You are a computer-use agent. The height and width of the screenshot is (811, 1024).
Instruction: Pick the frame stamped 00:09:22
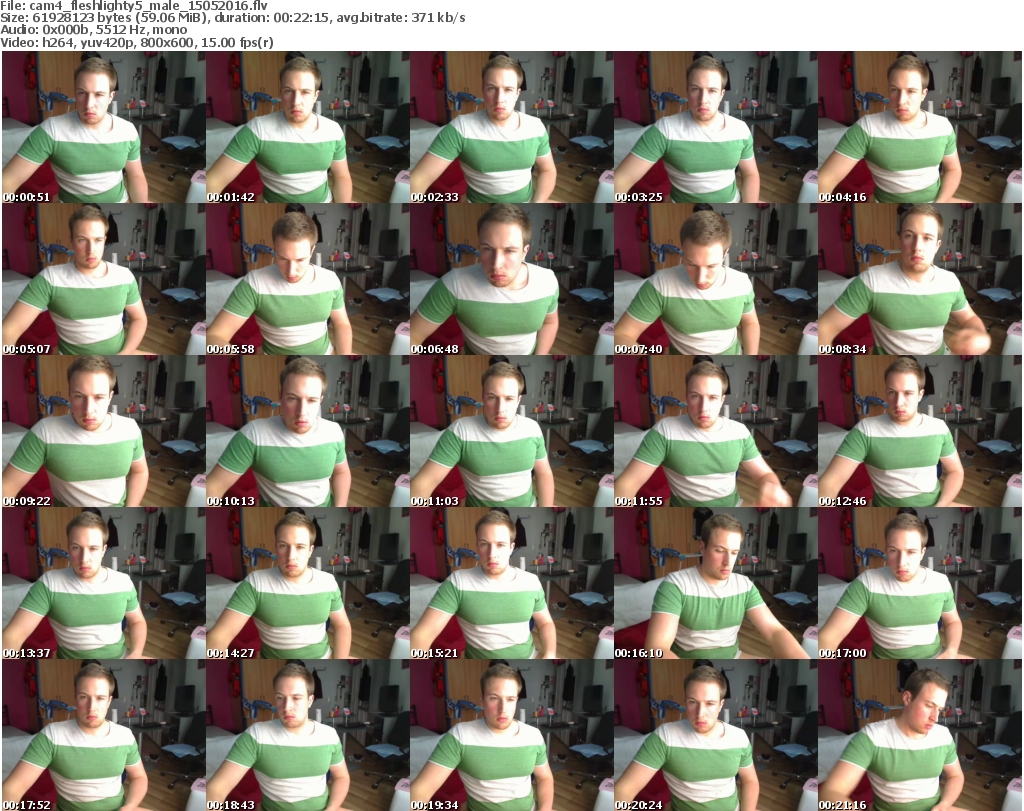pyautogui.click(x=104, y=432)
